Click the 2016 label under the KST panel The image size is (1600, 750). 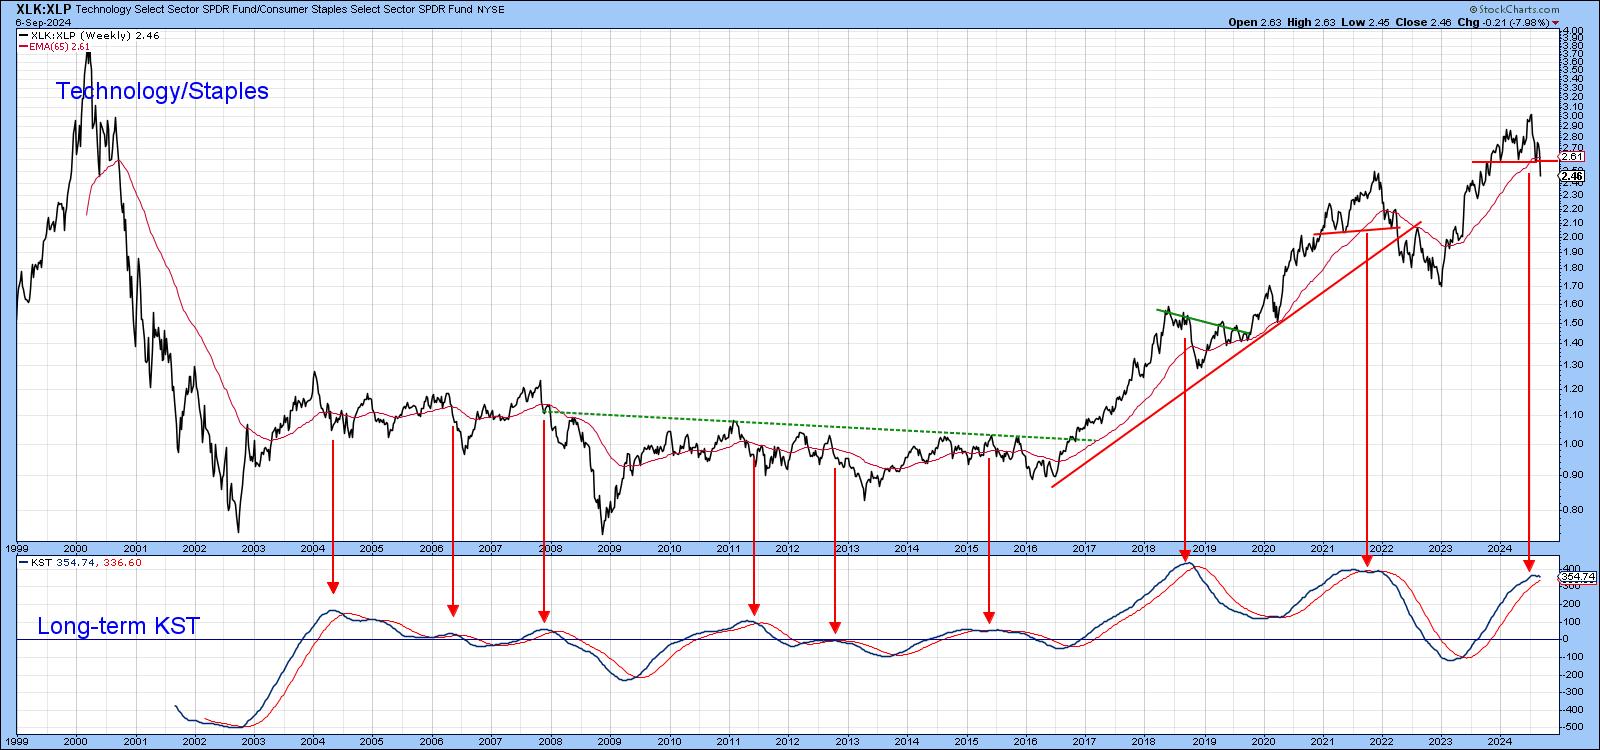[1025, 742]
